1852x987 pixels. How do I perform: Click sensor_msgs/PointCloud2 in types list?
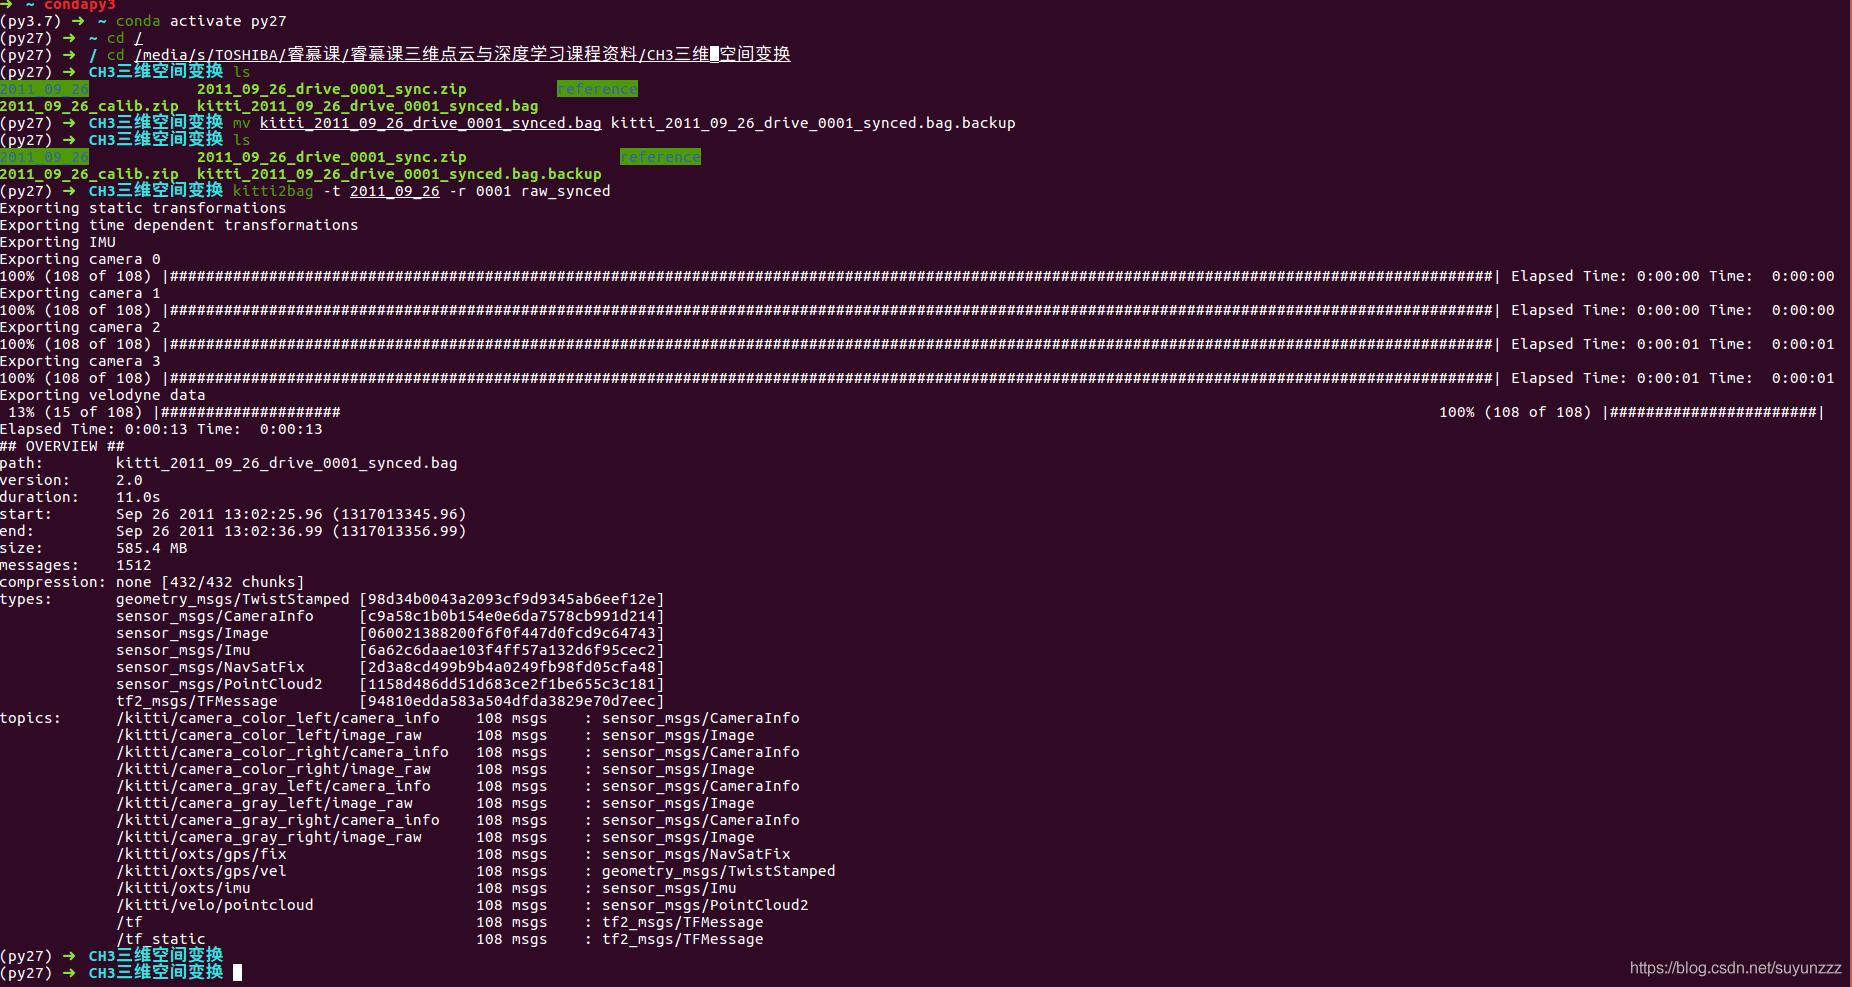click(219, 684)
